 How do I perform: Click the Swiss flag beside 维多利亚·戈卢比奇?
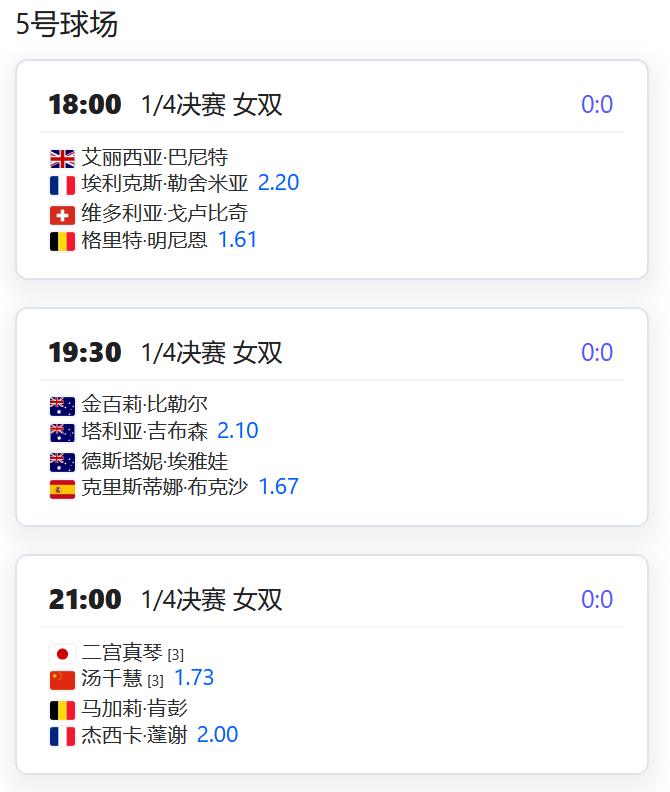(x=62, y=216)
